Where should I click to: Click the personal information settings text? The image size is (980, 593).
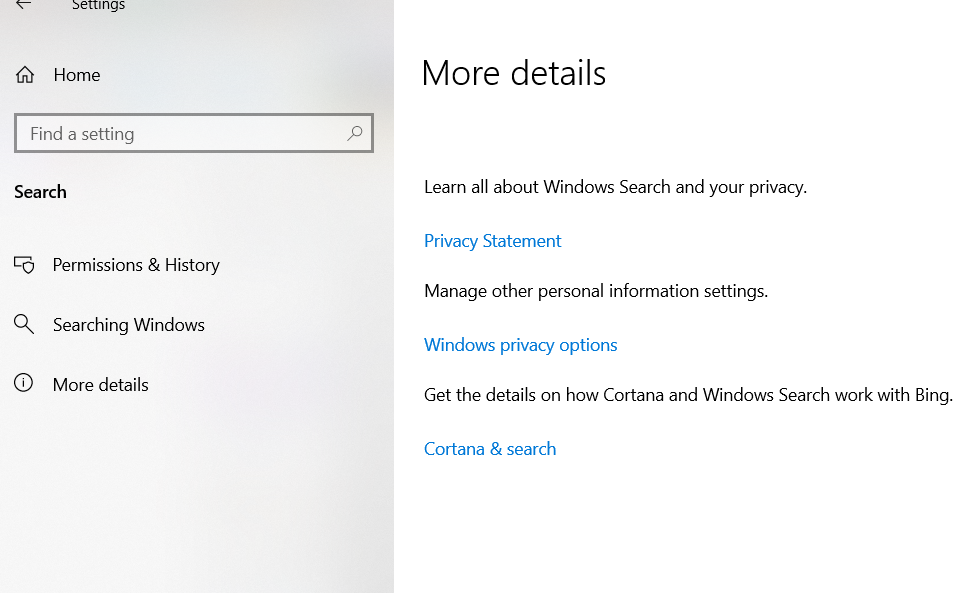tap(596, 291)
